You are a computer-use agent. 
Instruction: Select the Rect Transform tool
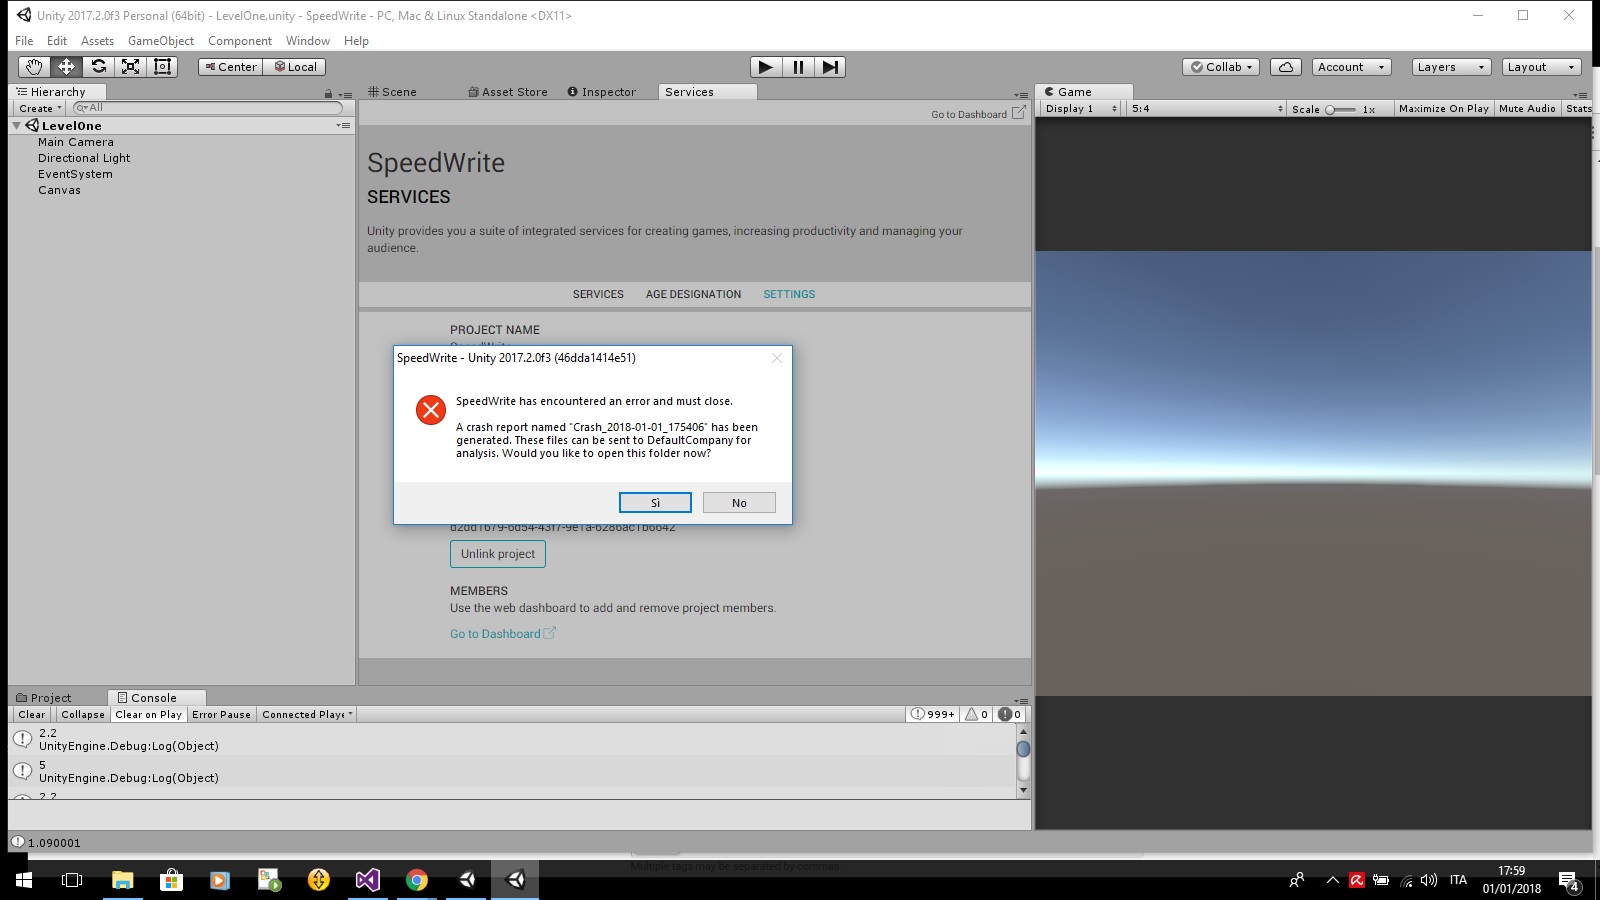(162, 66)
